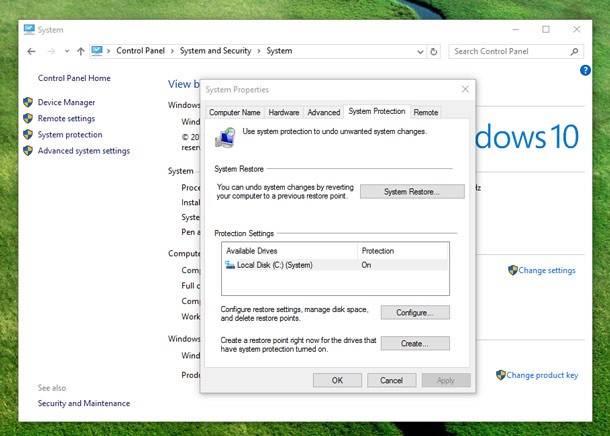Click the forward navigation arrow

click(51, 51)
